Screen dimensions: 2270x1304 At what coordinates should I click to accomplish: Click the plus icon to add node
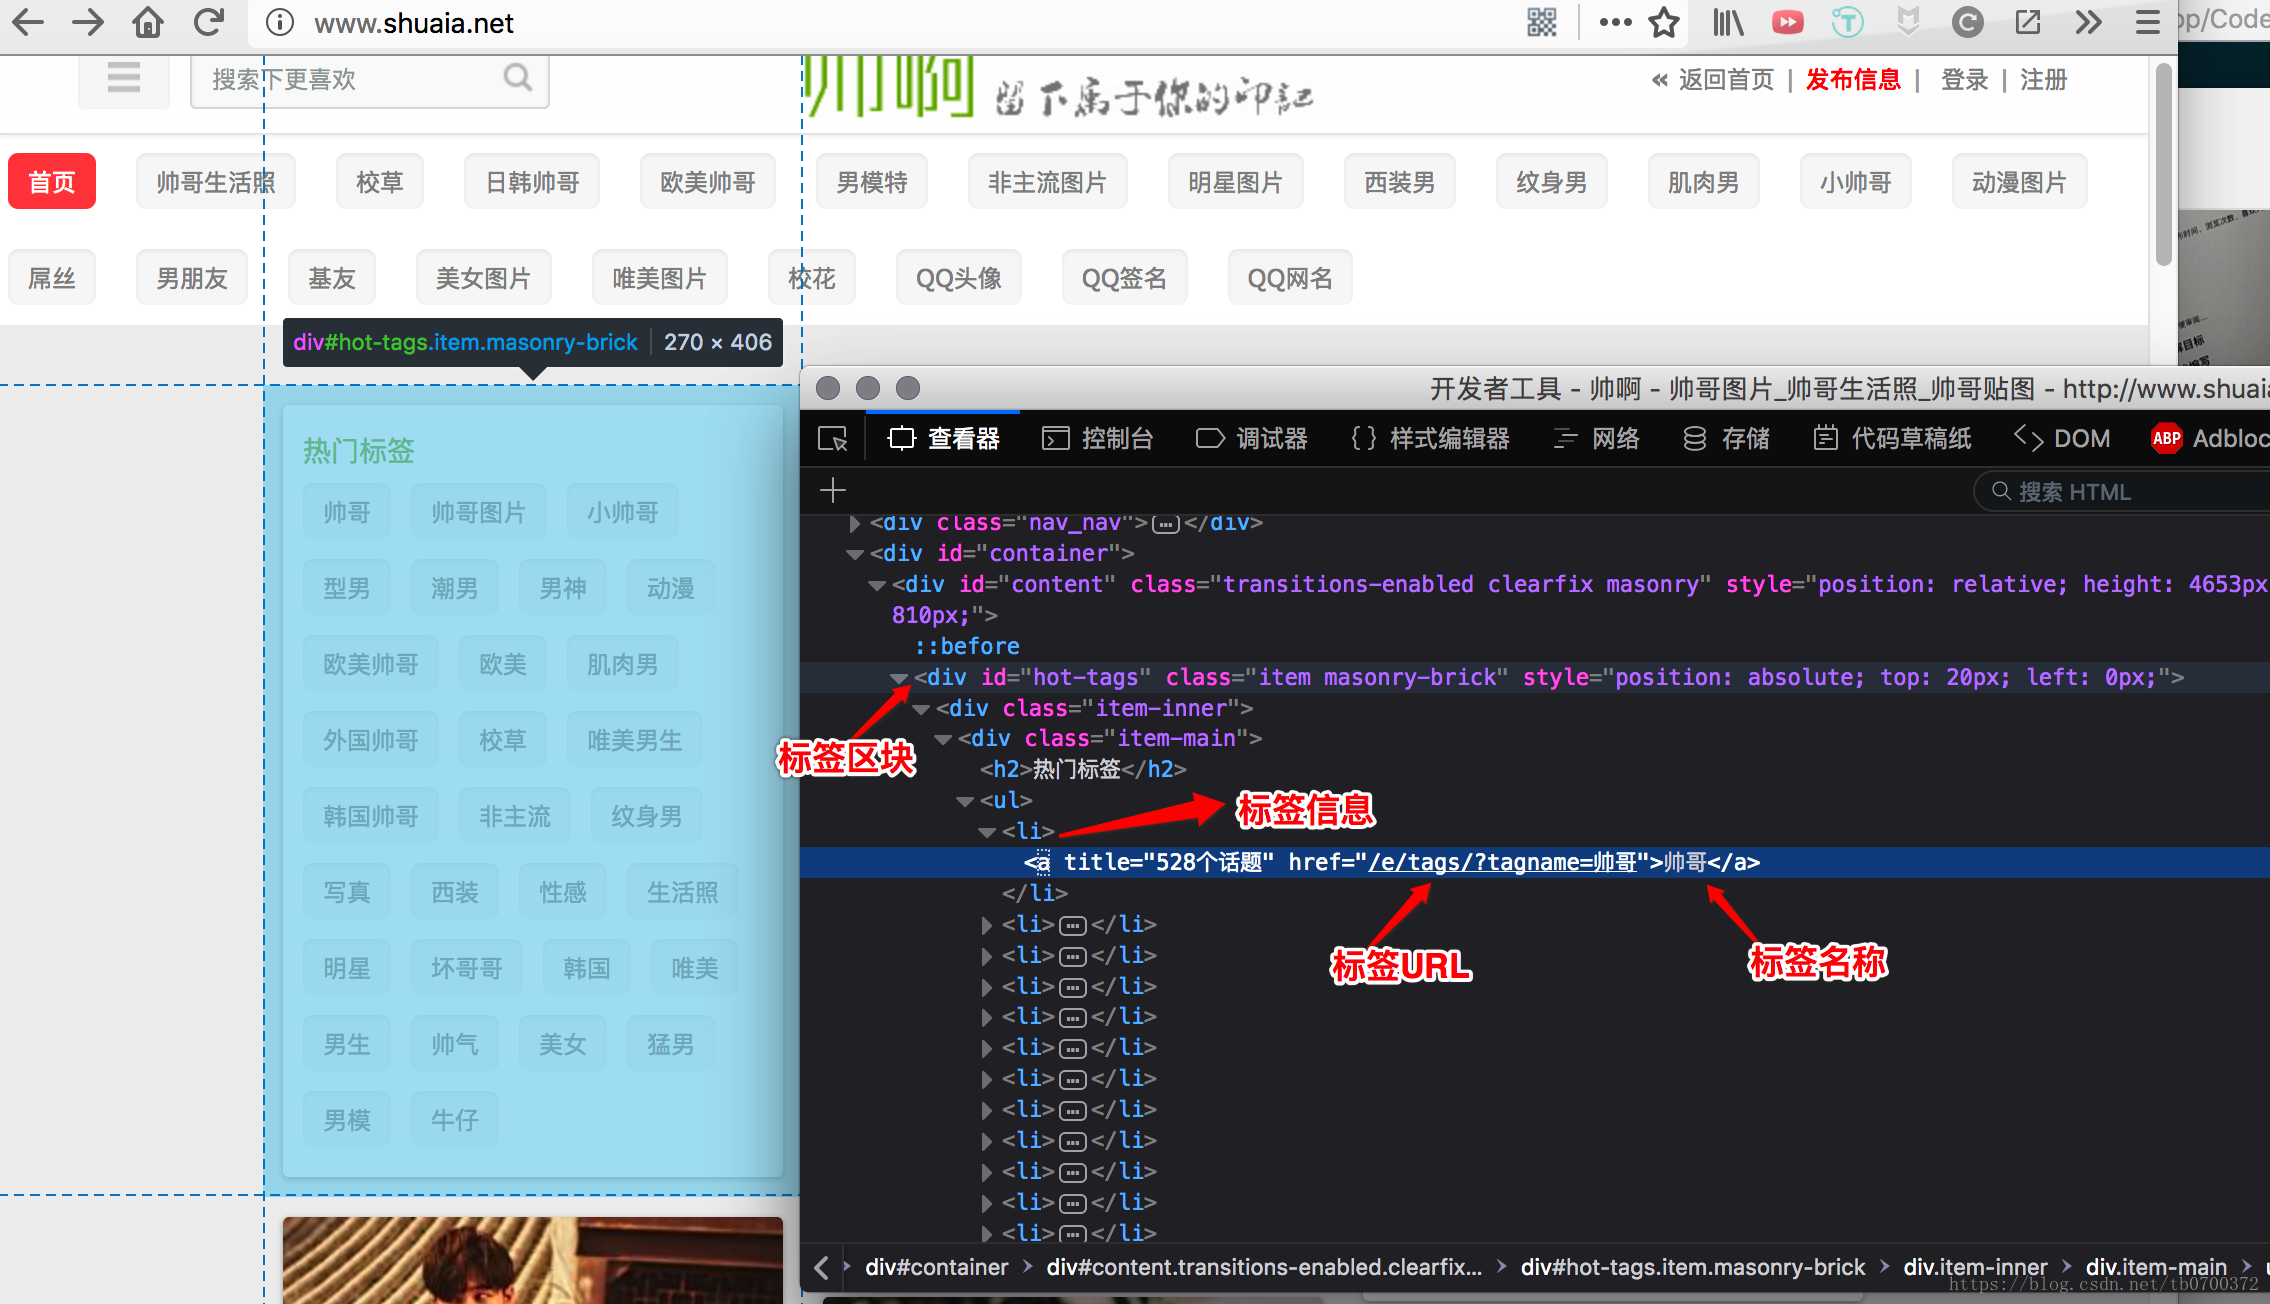coord(832,490)
